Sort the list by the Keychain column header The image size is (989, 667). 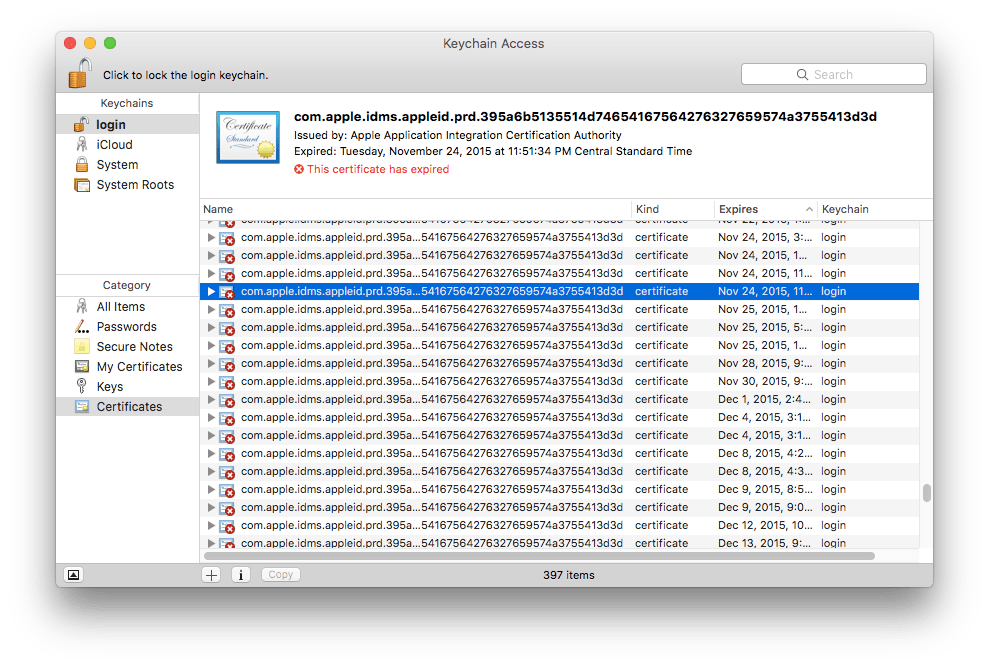click(x=875, y=209)
